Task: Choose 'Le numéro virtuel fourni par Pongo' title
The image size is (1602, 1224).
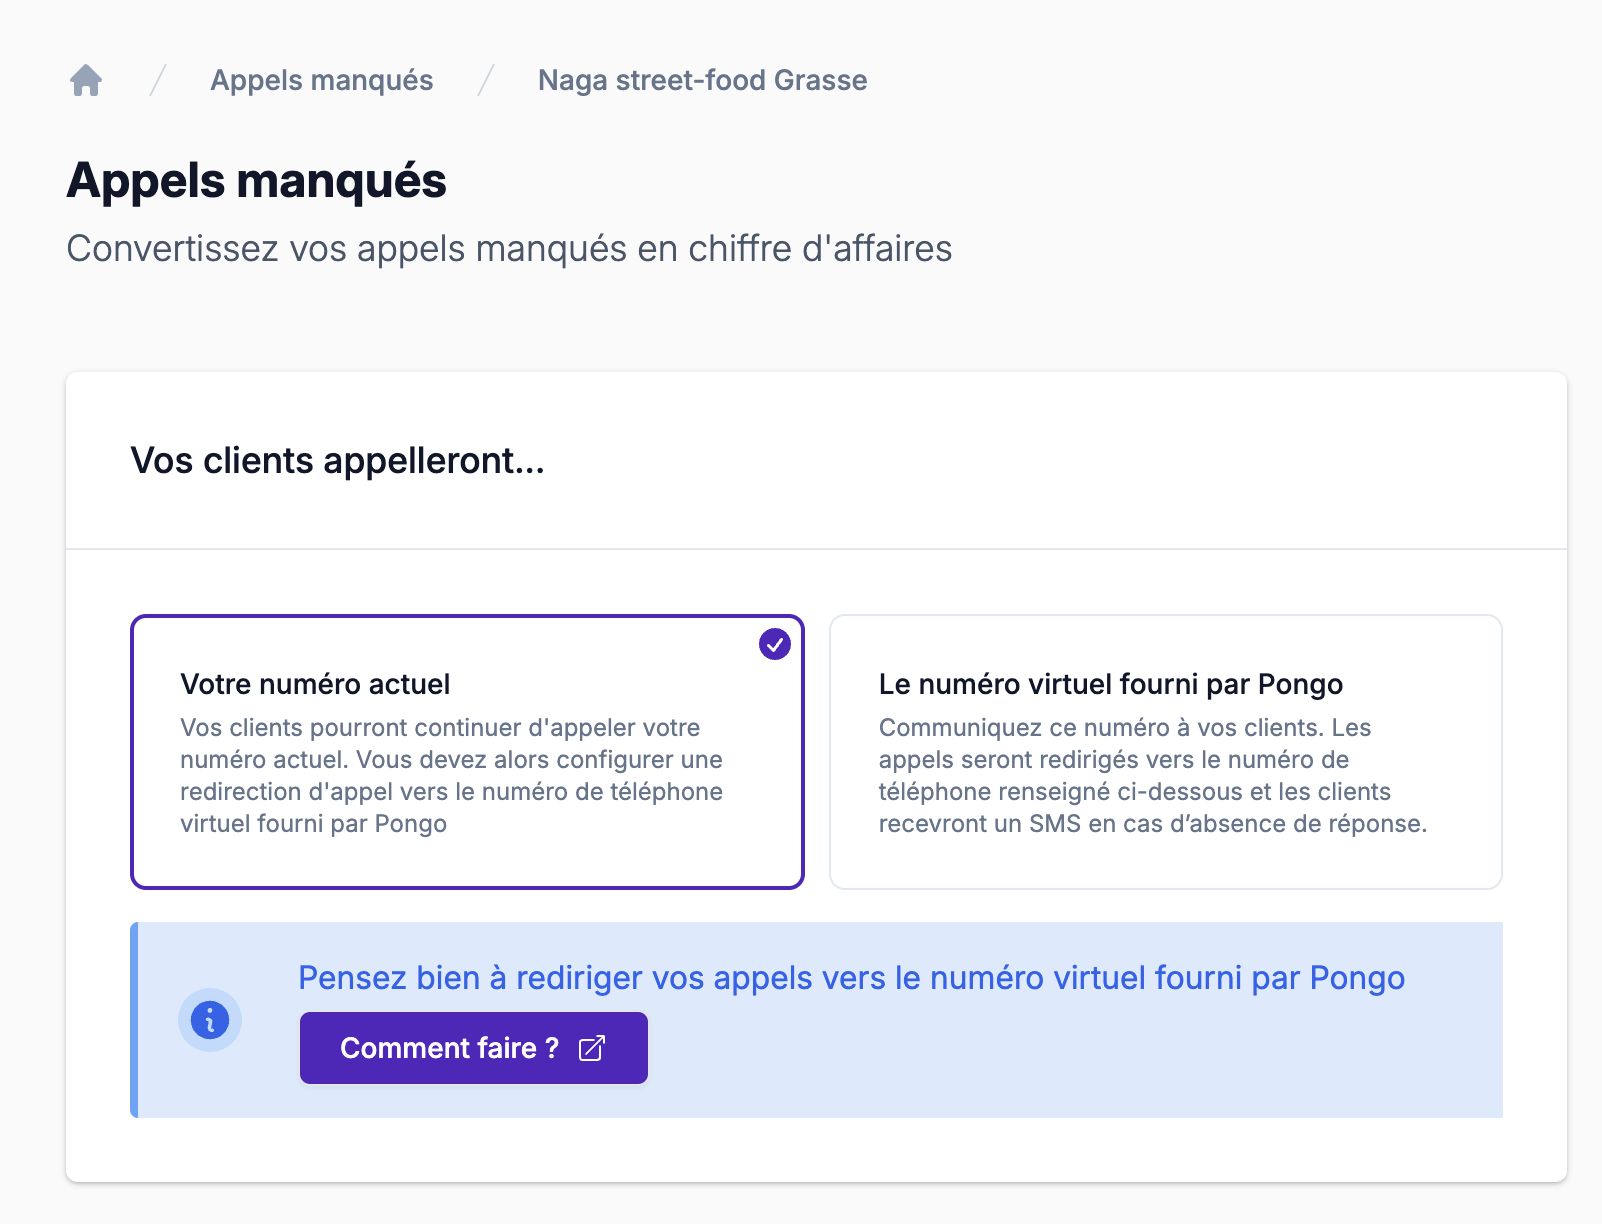Action: coord(1110,684)
